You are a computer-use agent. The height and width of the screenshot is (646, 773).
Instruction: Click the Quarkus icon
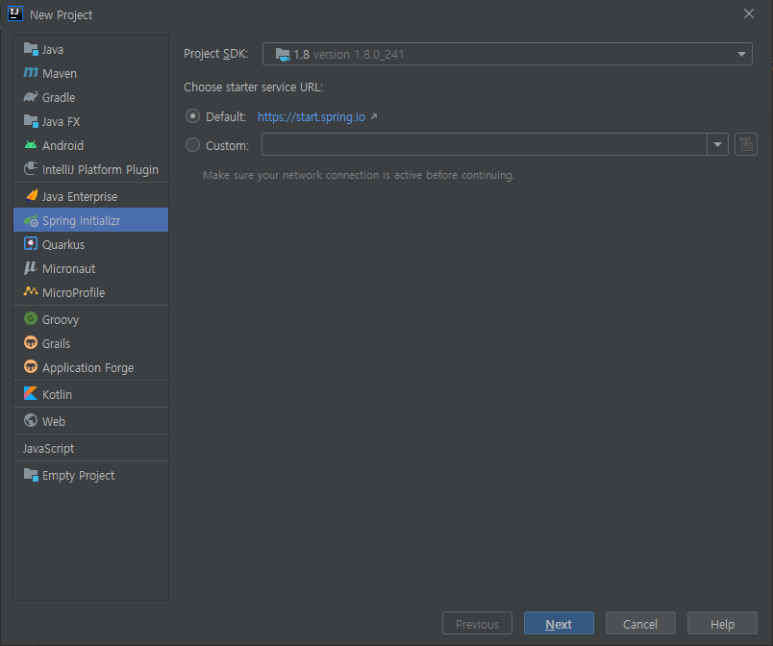click(x=31, y=244)
